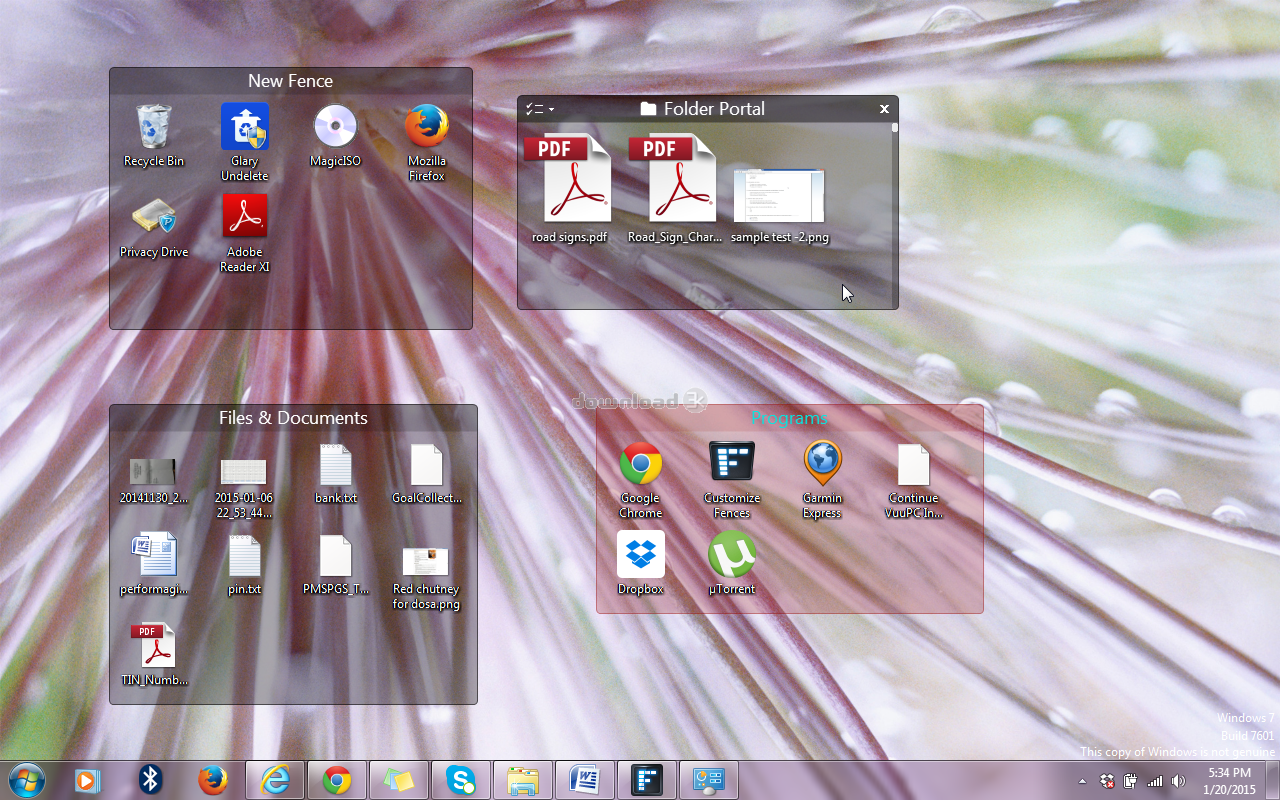Select the Garmin Express shortcut

coord(822,479)
